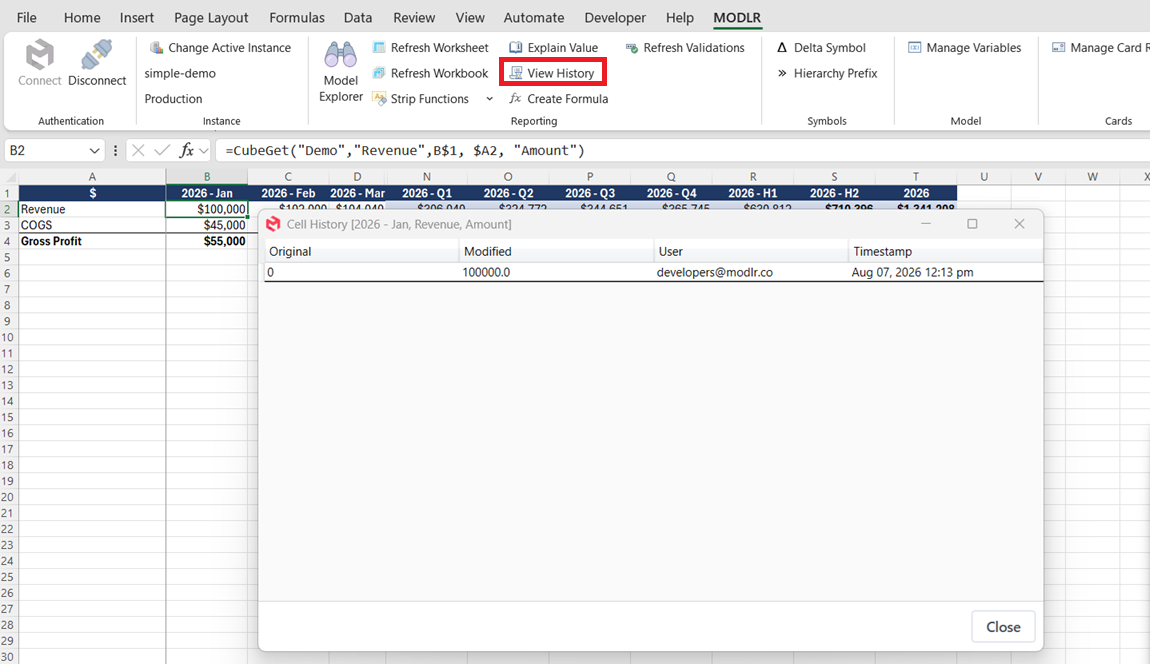The height and width of the screenshot is (665, 1150).
Task: Click Refresh Worksheet
Action: 431,48
